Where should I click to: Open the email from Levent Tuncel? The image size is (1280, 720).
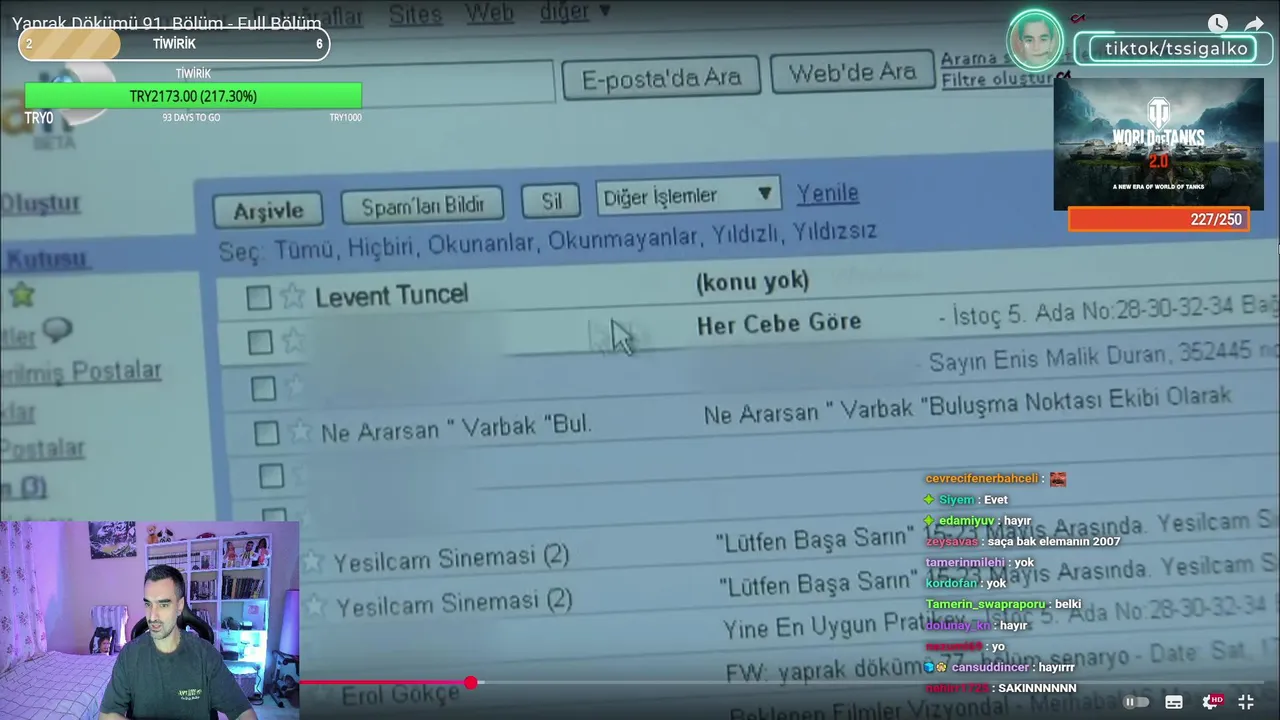coord(391,295)
